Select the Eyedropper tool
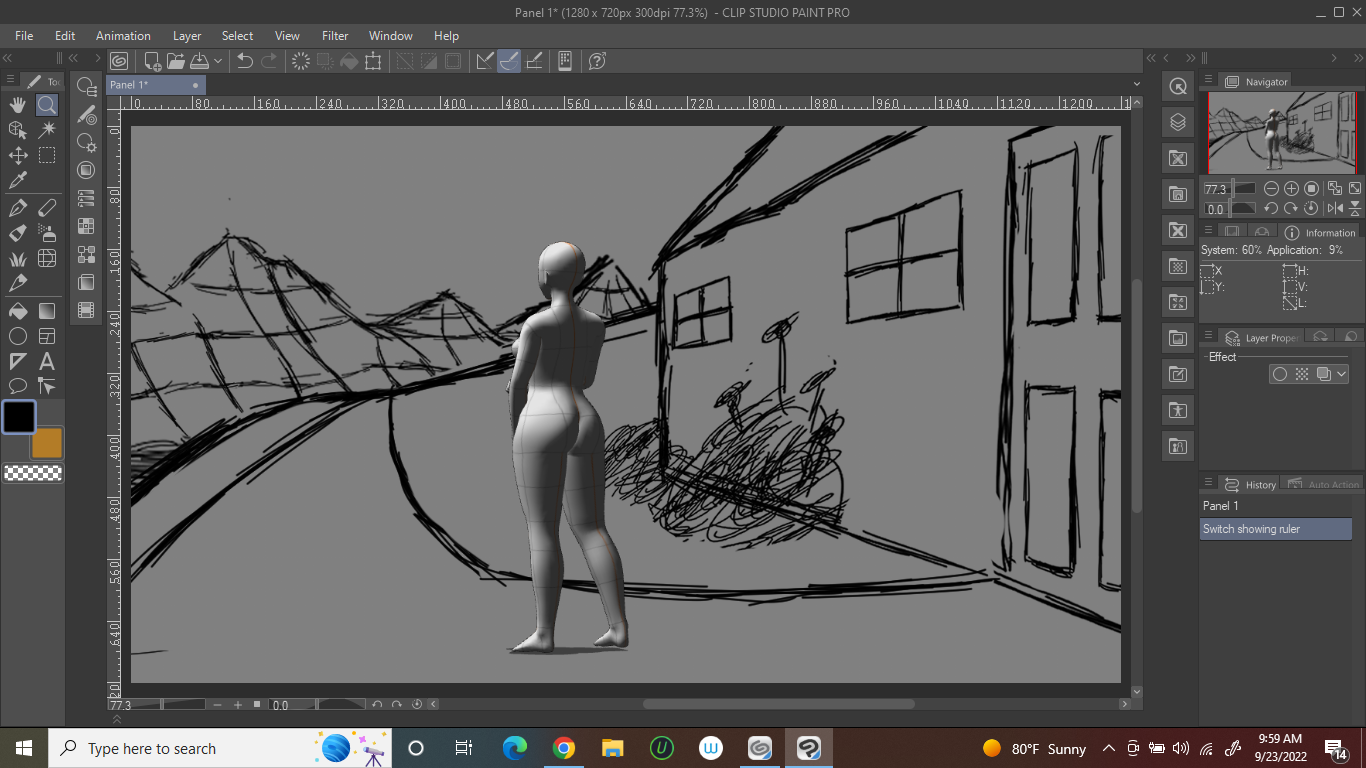Viewport: 1366px width, 768px height. point(18,181)
